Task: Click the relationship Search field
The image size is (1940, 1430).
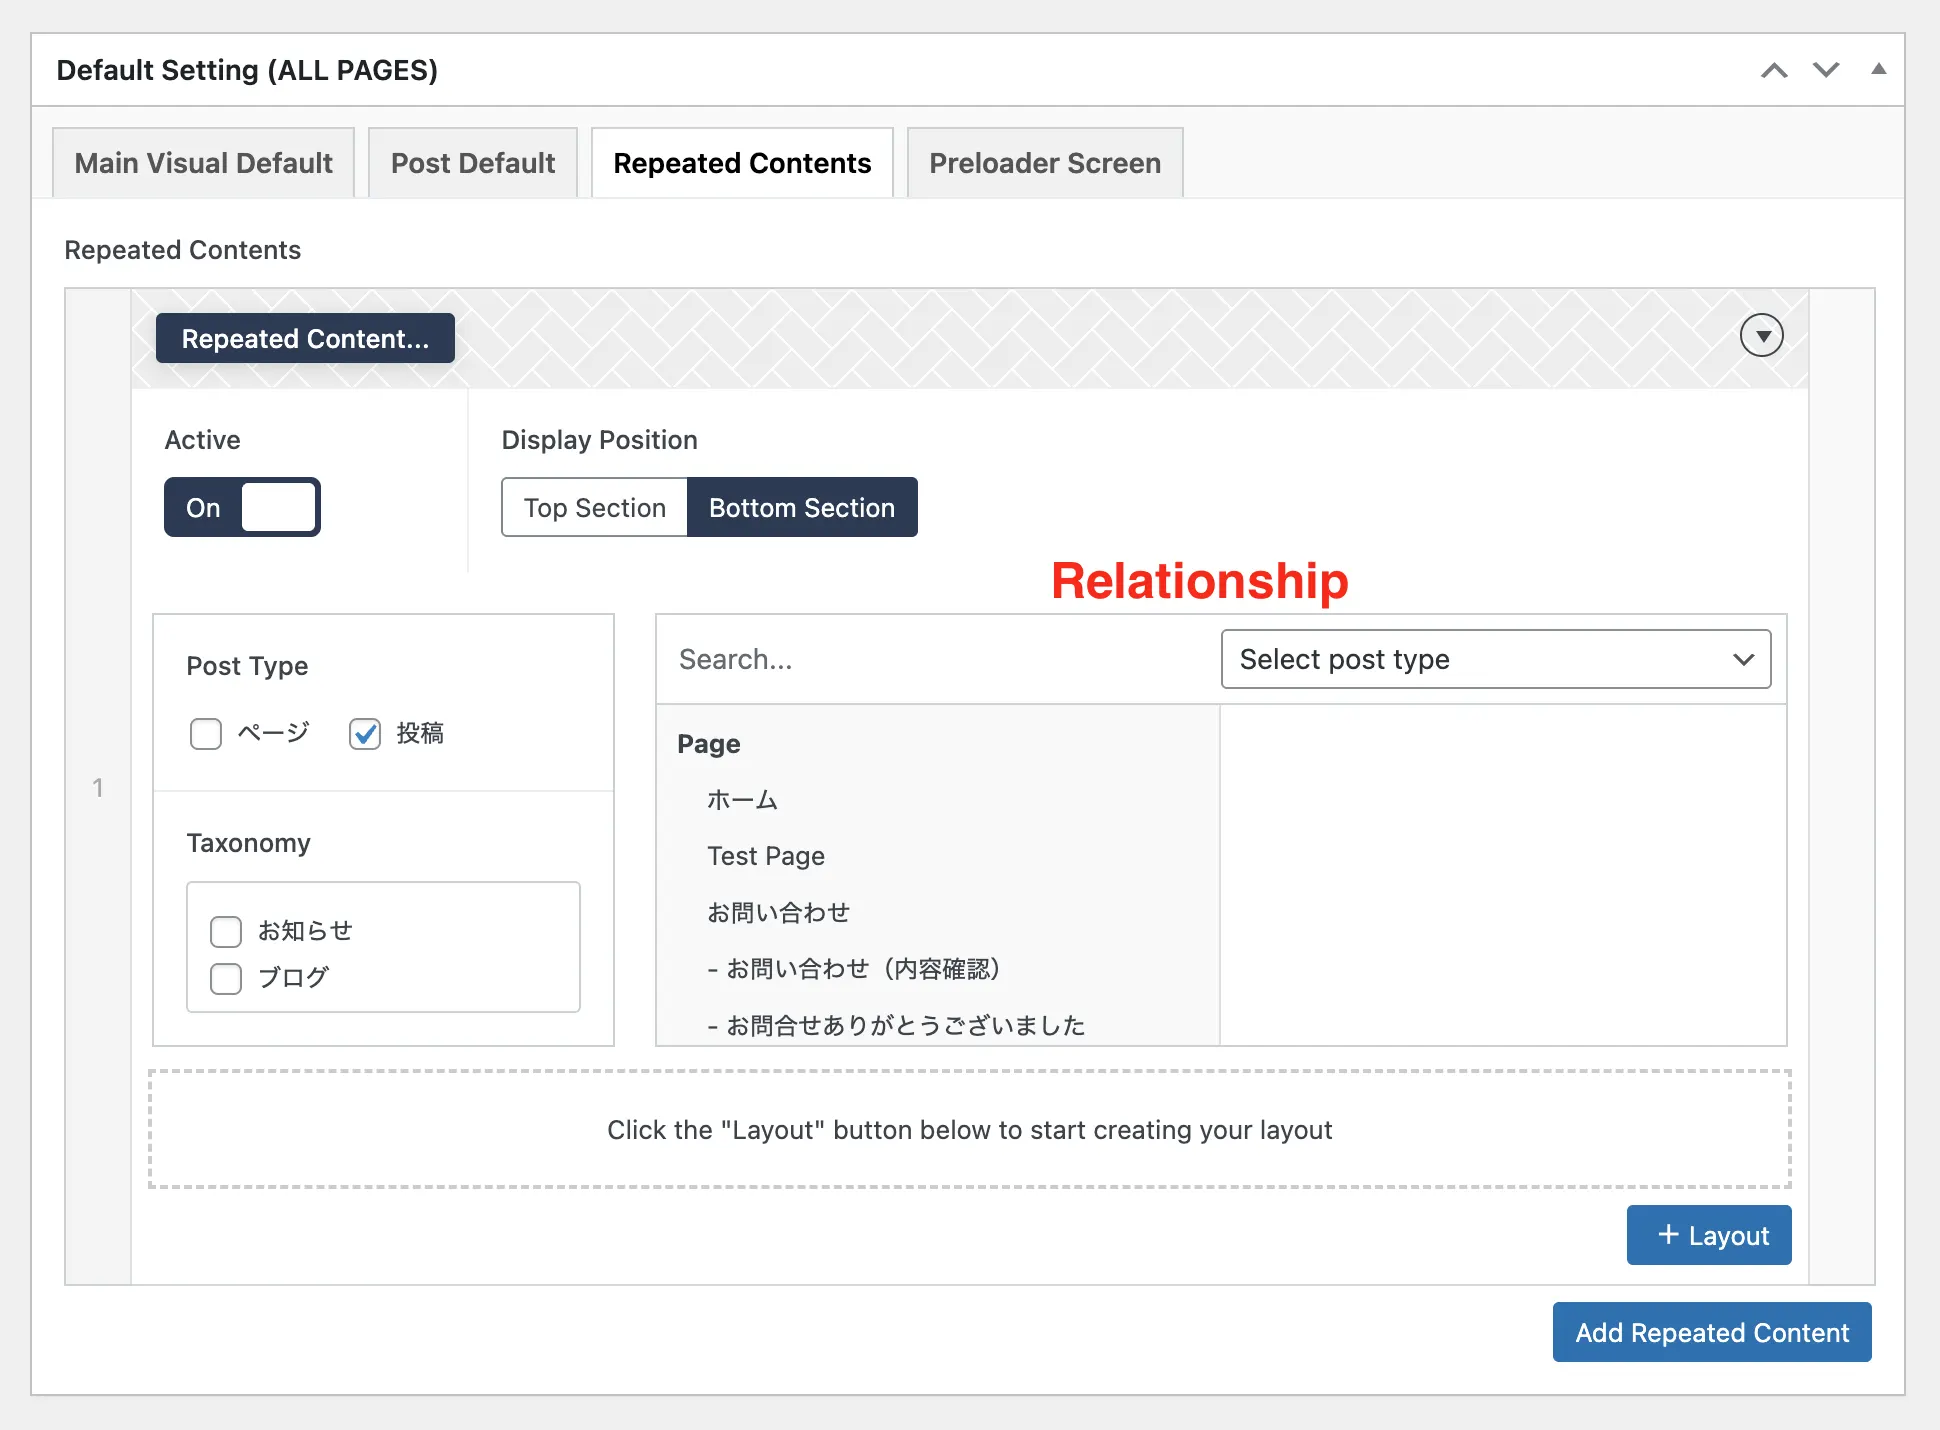Action: (936, 659)
